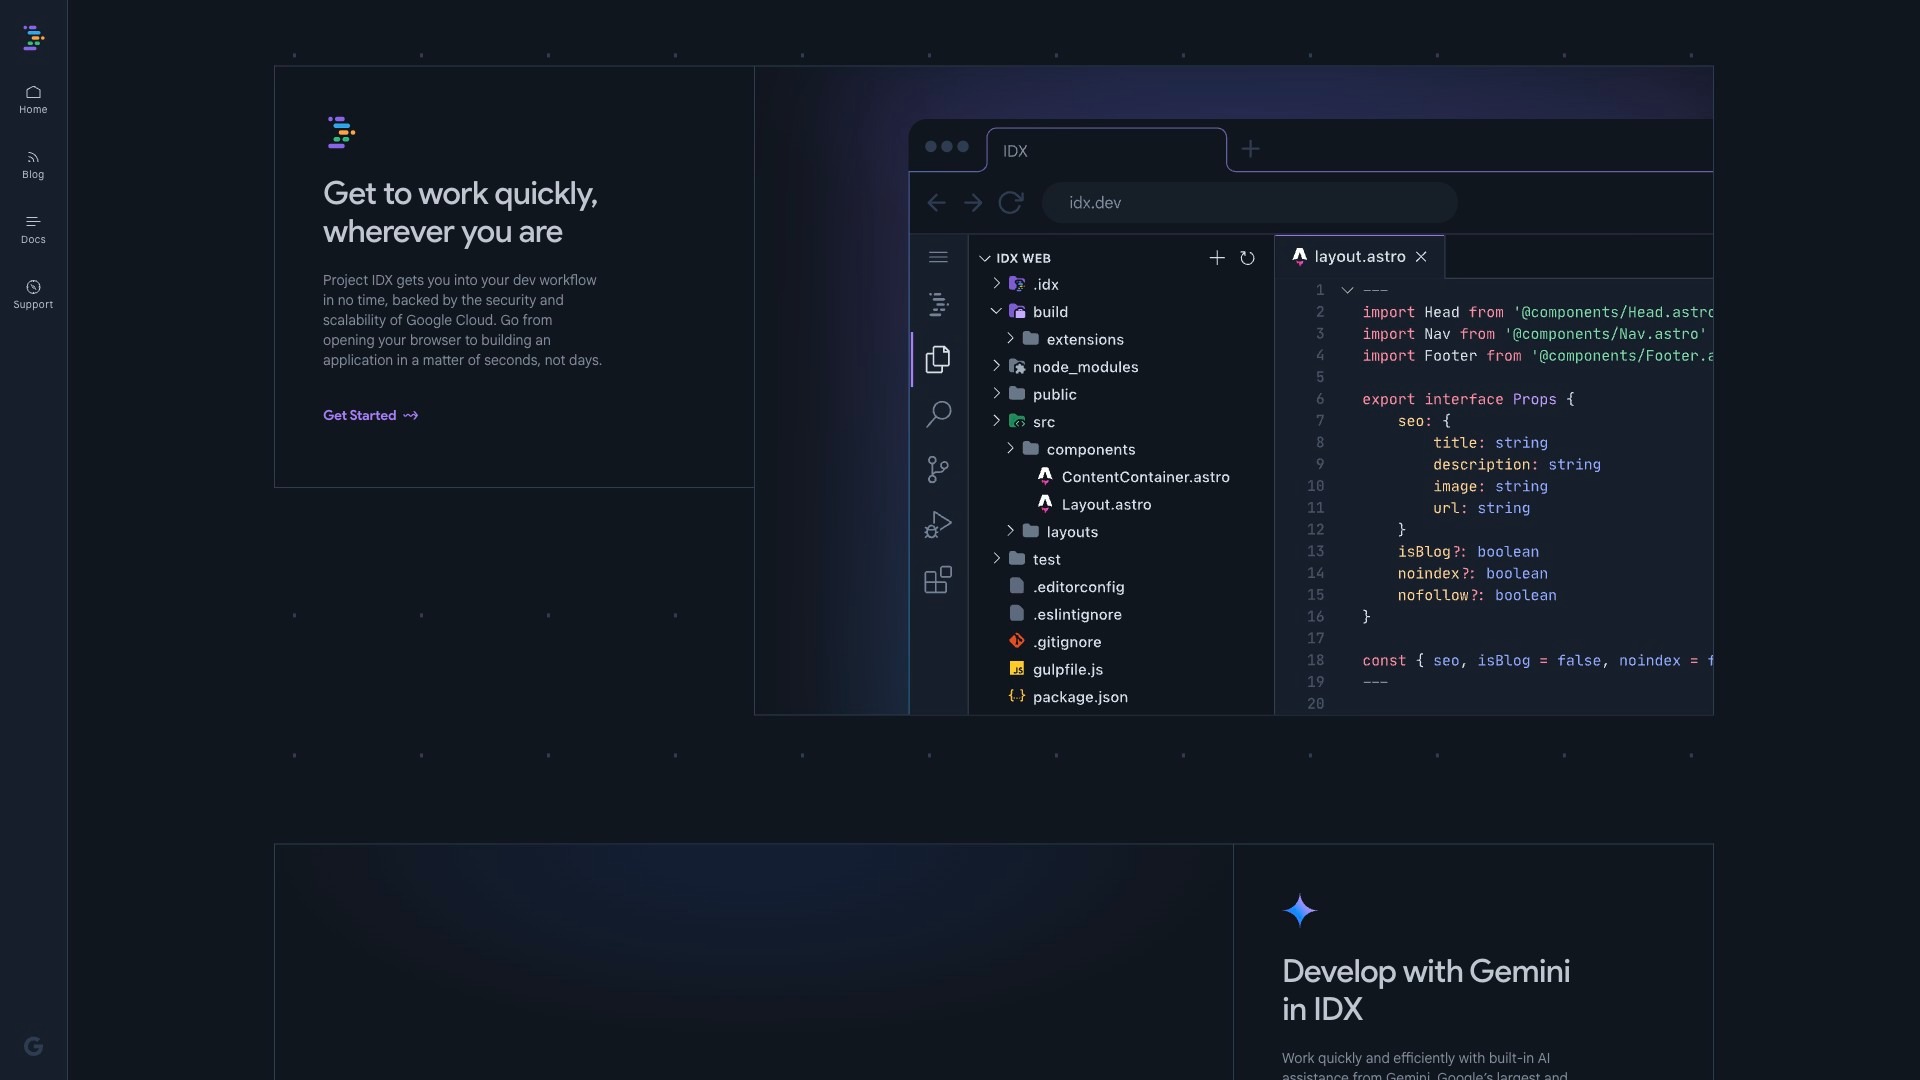Click the hamburger menu icon in IDE
The image size is (1920, 1080).
click(x=937, y=257)
